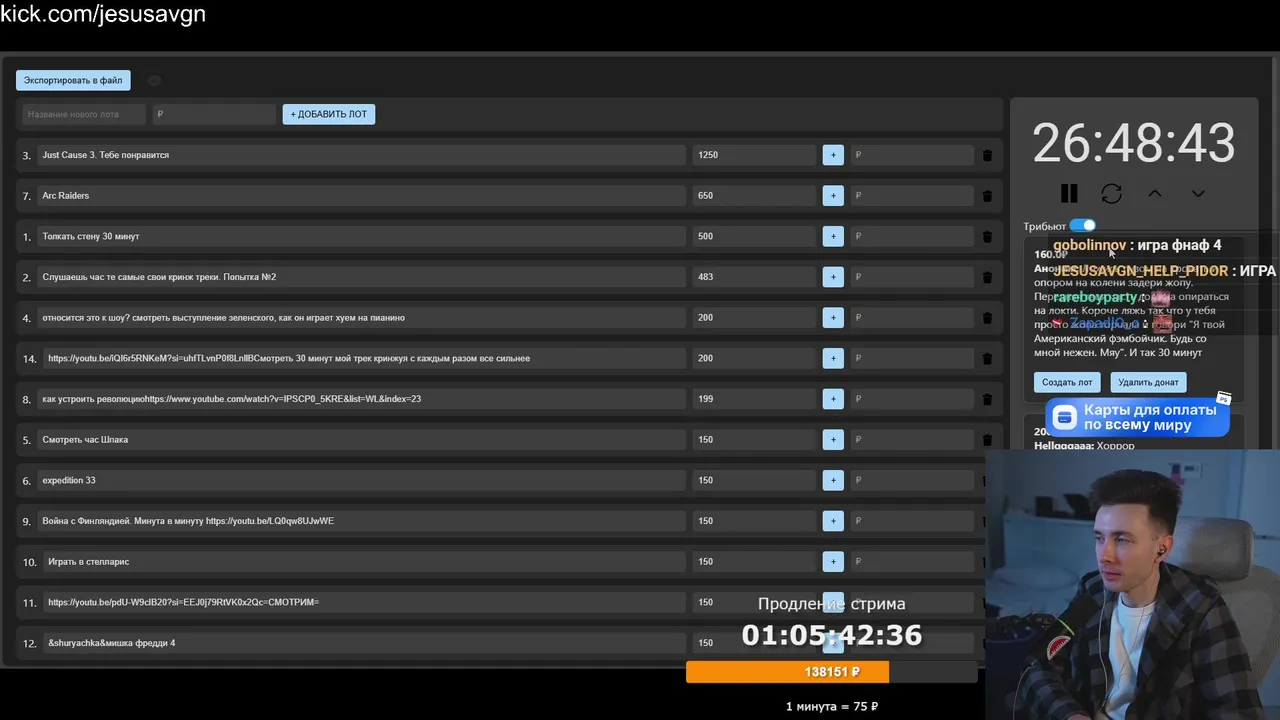The height and width of the screenshot is (720, 1280).
Task: Decrease timer with down chevron
Action: pos(1198,193)
